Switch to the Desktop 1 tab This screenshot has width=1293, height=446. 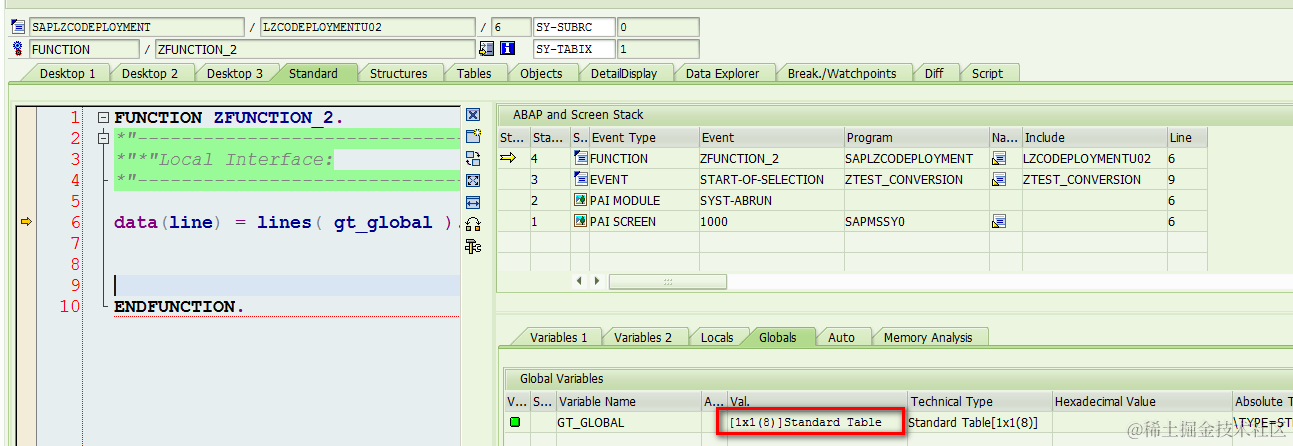67,73
